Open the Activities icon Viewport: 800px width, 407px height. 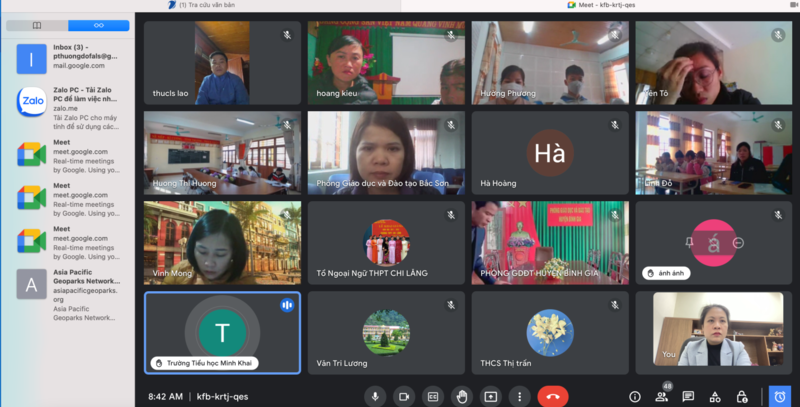coord(715,396)
